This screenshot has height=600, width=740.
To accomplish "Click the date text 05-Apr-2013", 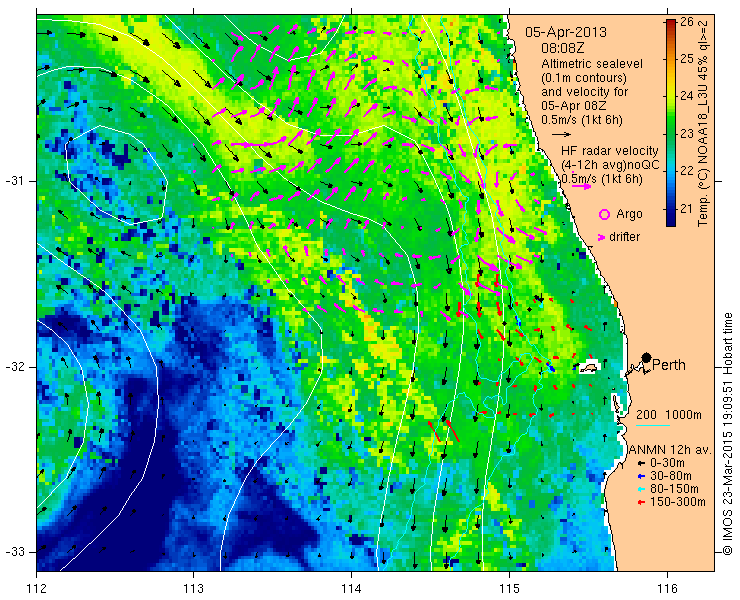I will (566, 32).
